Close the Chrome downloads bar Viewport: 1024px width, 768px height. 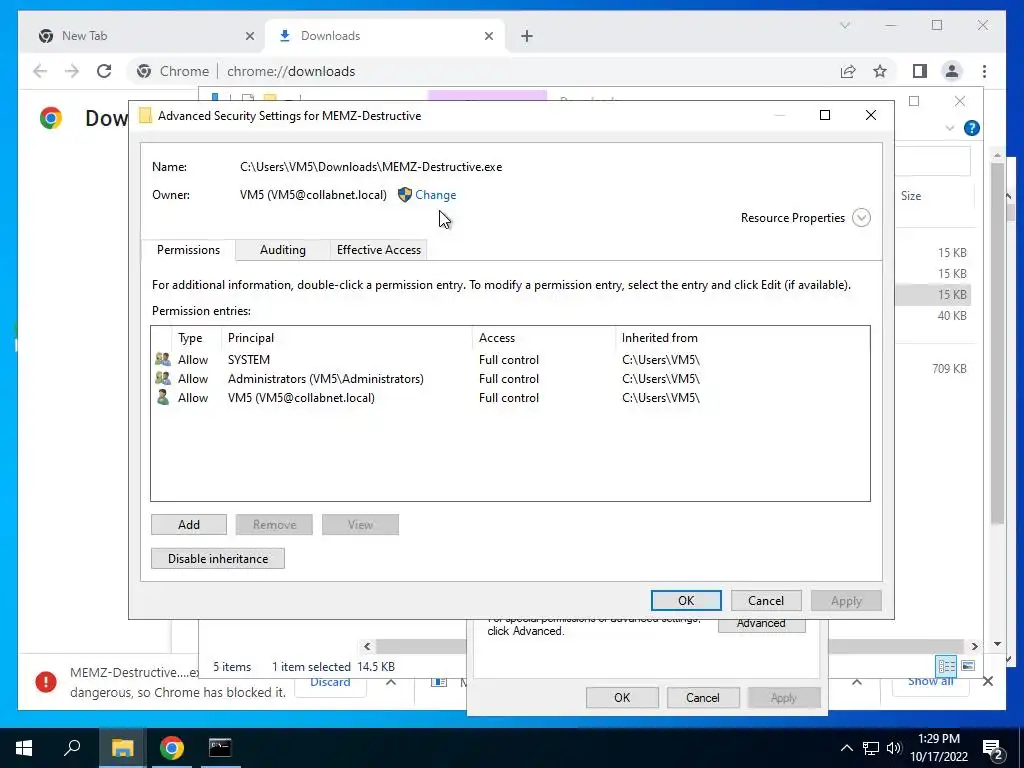(x=987, y=682)
